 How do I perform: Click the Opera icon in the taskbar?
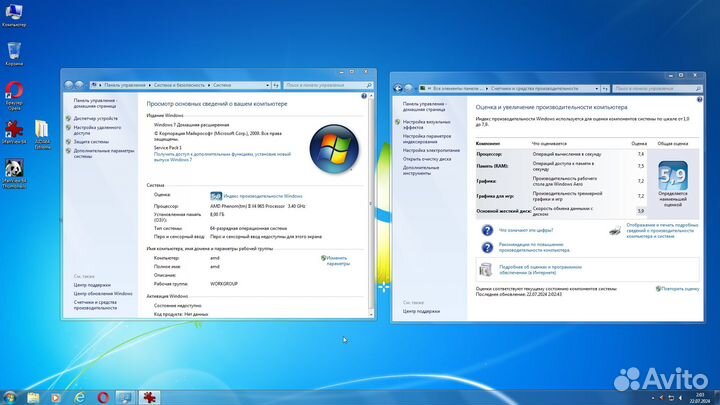[103, 397]
